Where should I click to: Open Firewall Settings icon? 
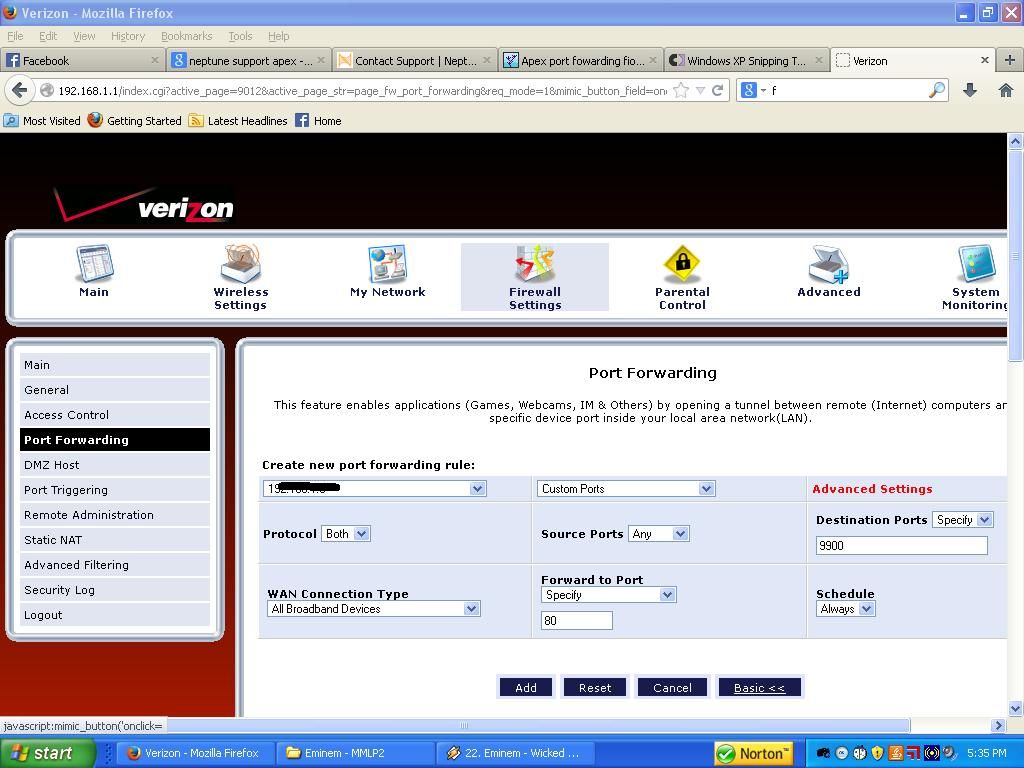tap(535, 263)
